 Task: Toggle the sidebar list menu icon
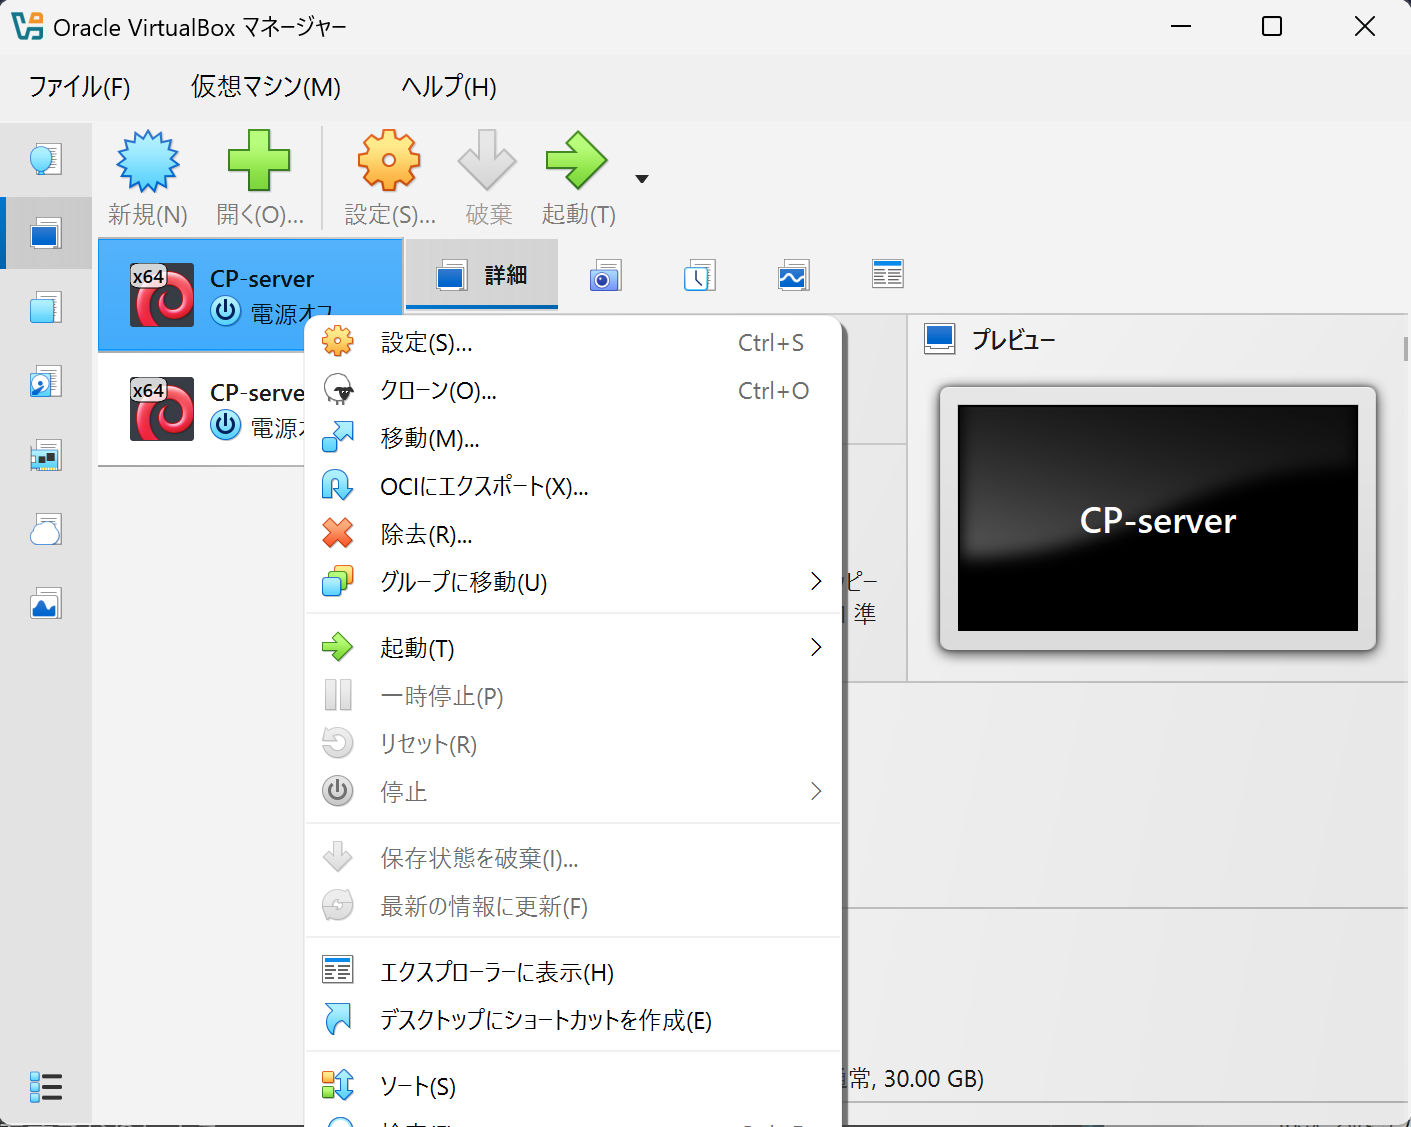coord(46,1086)
